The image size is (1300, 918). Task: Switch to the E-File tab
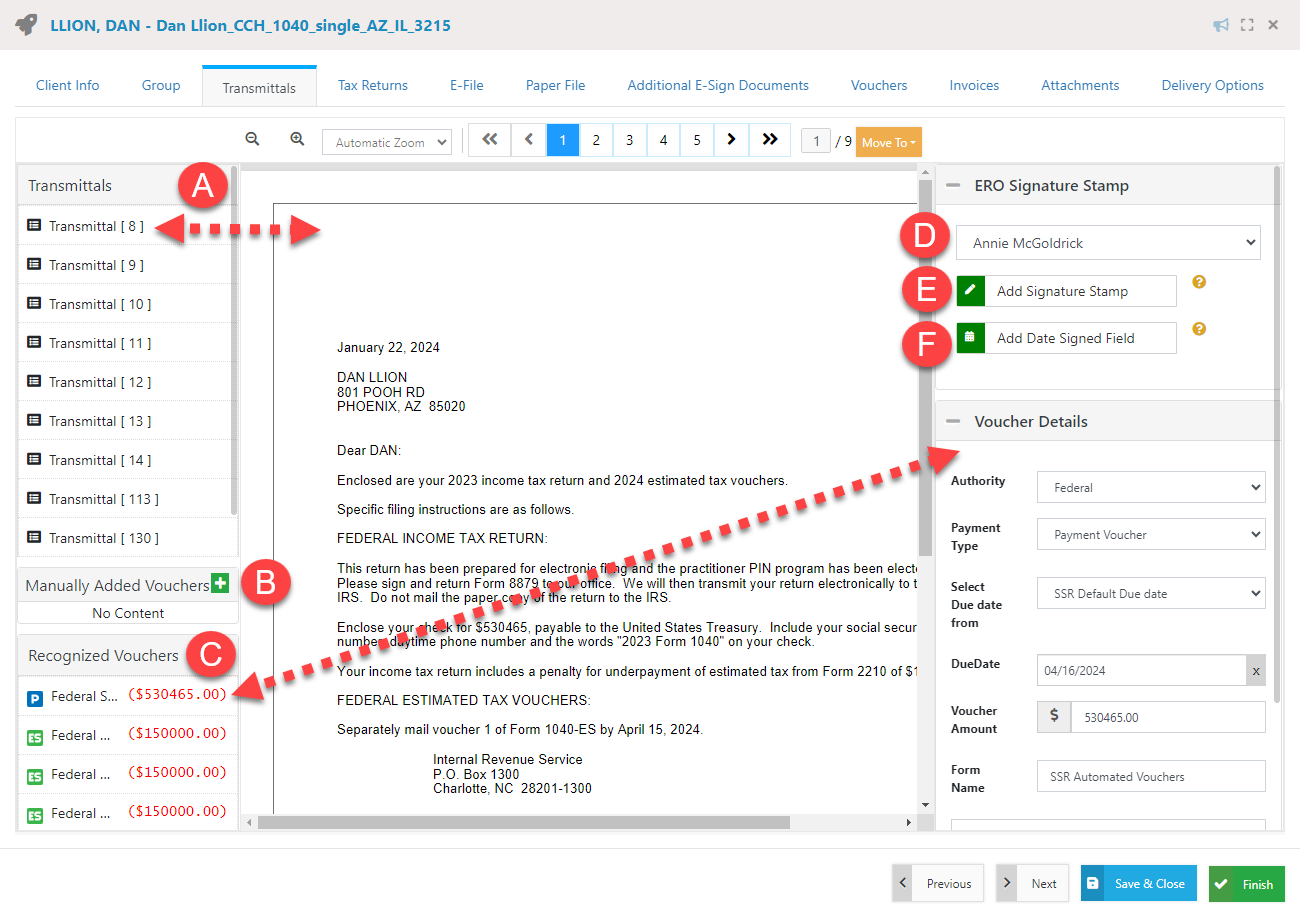[466, 85]
